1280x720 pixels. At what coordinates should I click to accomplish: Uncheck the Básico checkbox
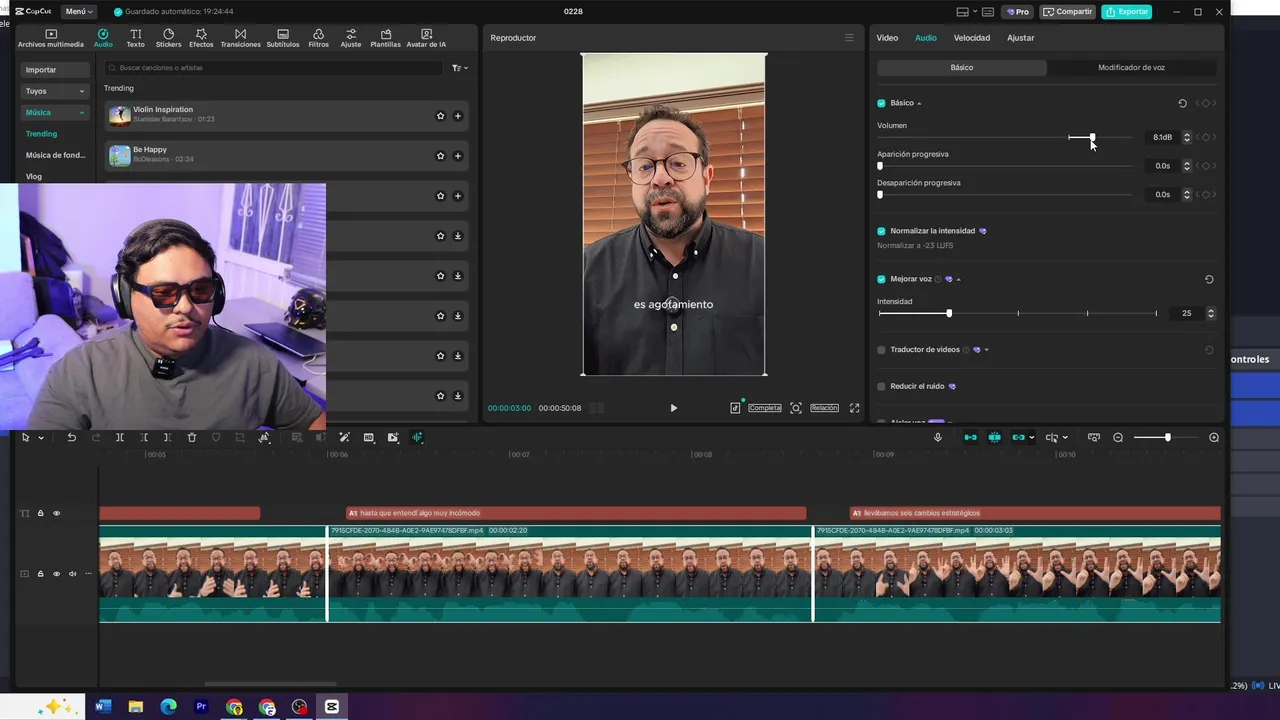coord(881,103)
